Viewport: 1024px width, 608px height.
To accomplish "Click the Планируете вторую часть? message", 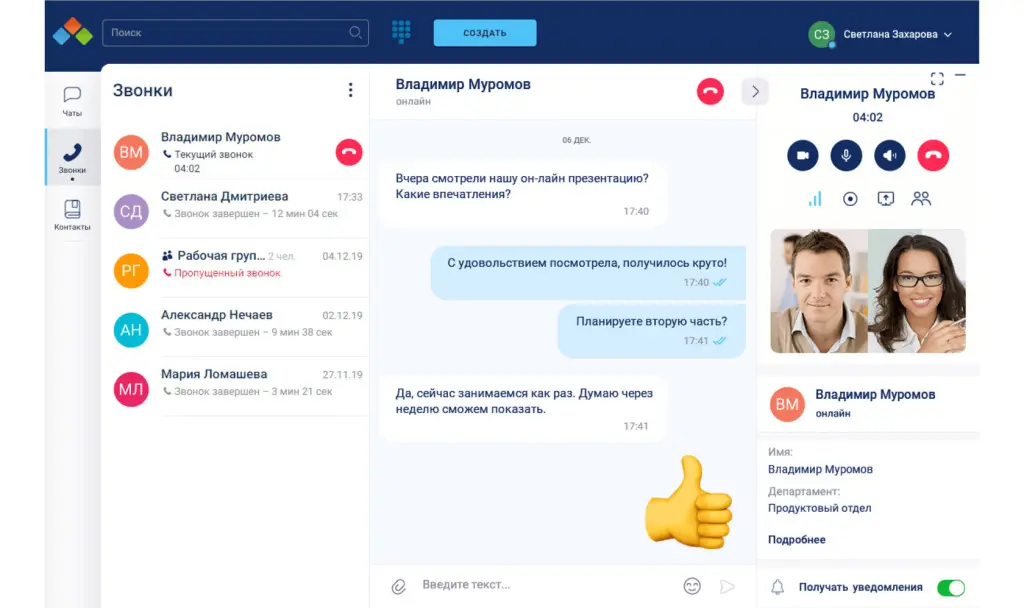I will point(651,330).
